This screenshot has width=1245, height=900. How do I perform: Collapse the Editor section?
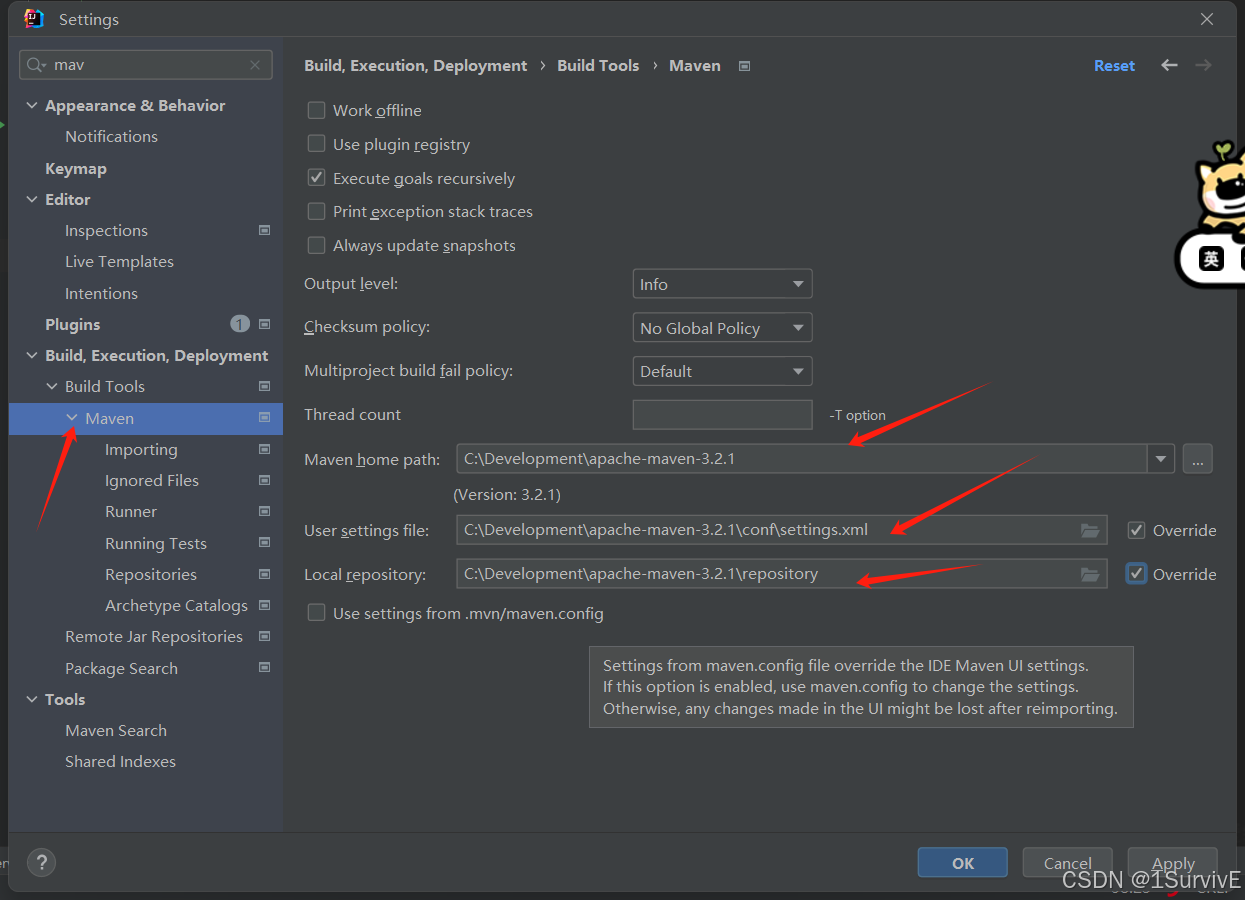32,199
